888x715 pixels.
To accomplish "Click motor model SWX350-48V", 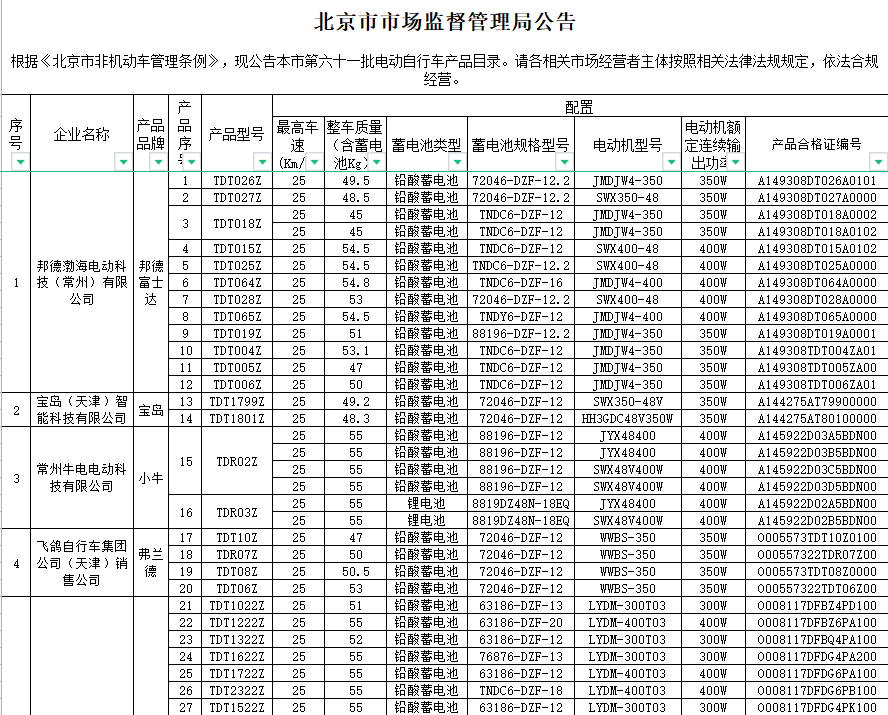I will coord(627,401).
